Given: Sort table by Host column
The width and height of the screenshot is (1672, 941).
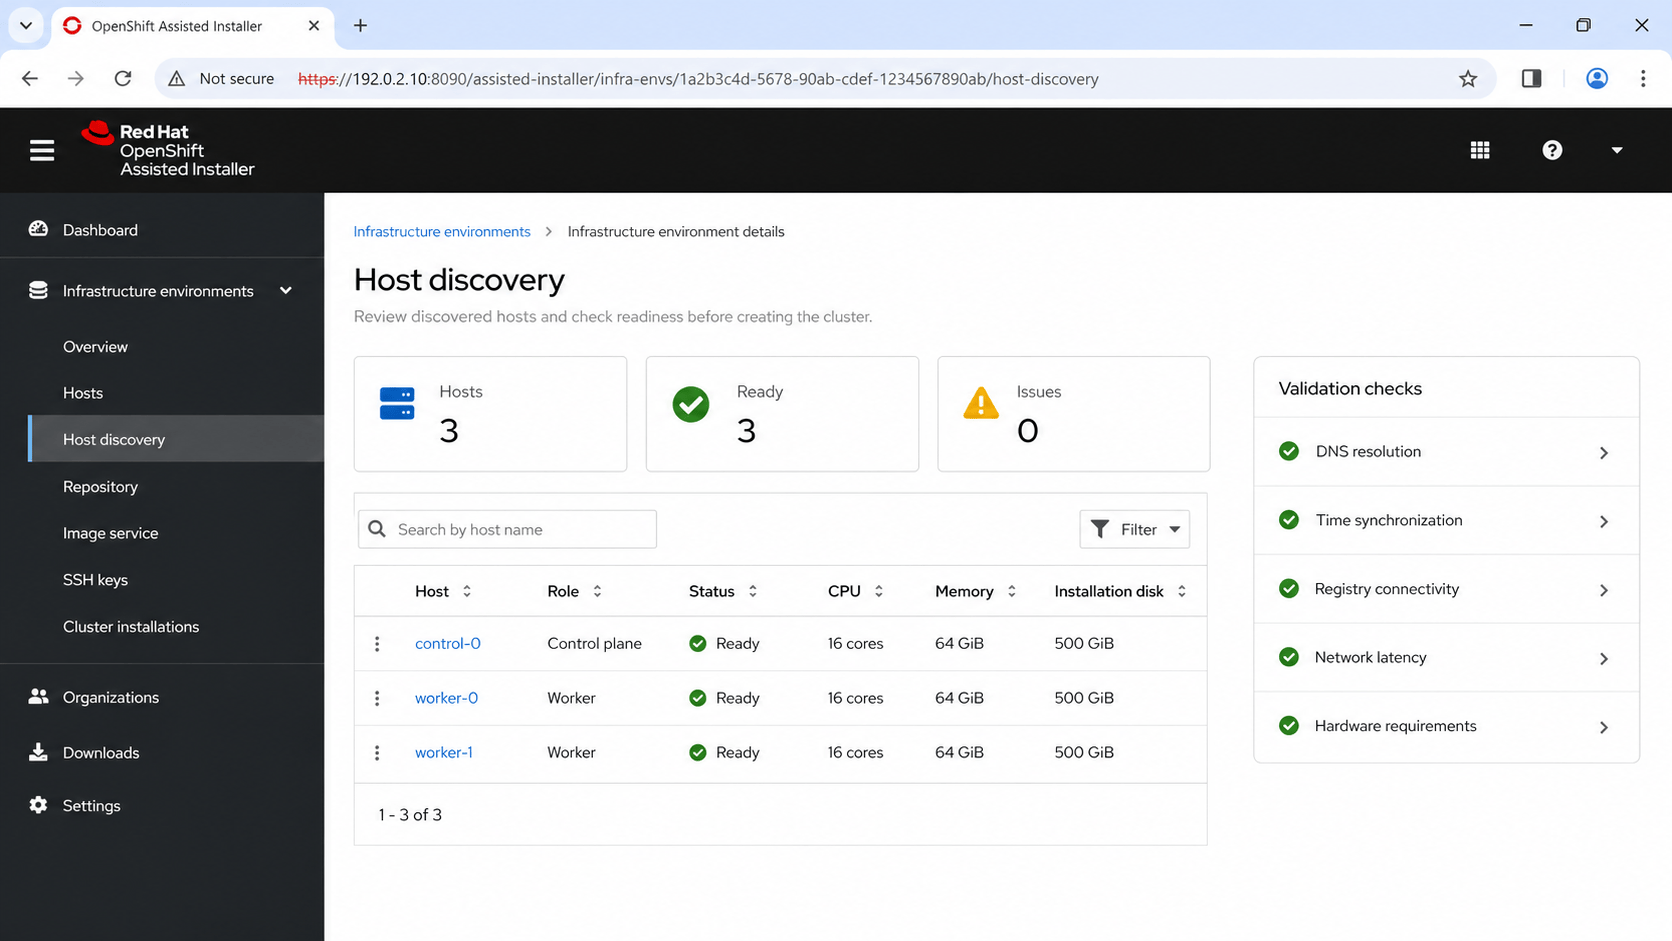Looking at the screenshot, I should pyautogui.click(x=443, y=591).
